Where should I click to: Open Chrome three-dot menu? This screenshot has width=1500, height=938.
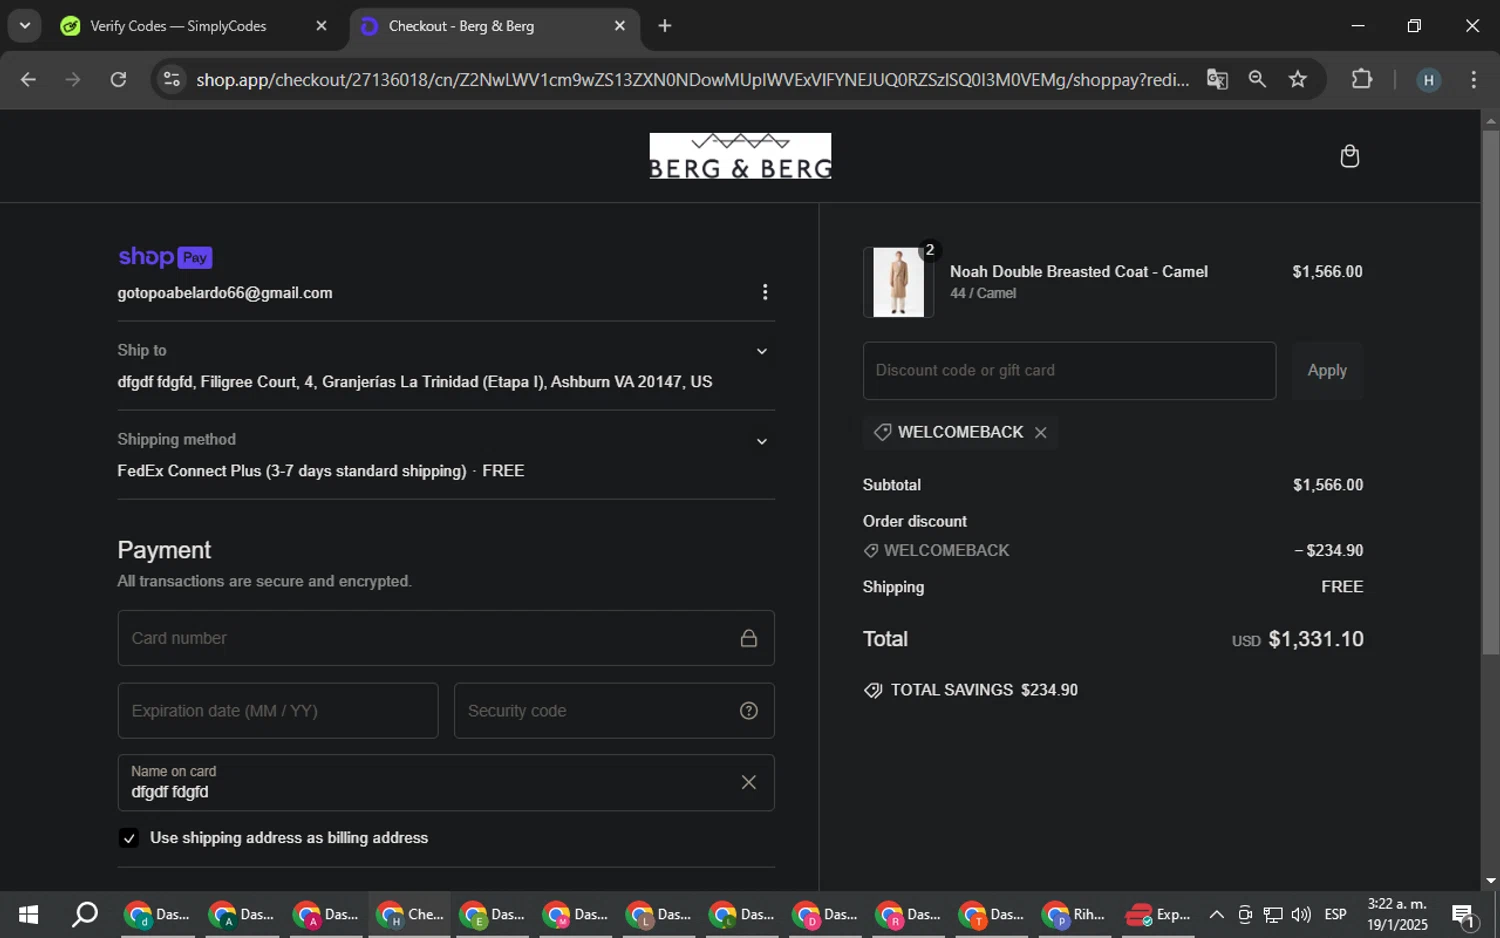coord(1473,80)
